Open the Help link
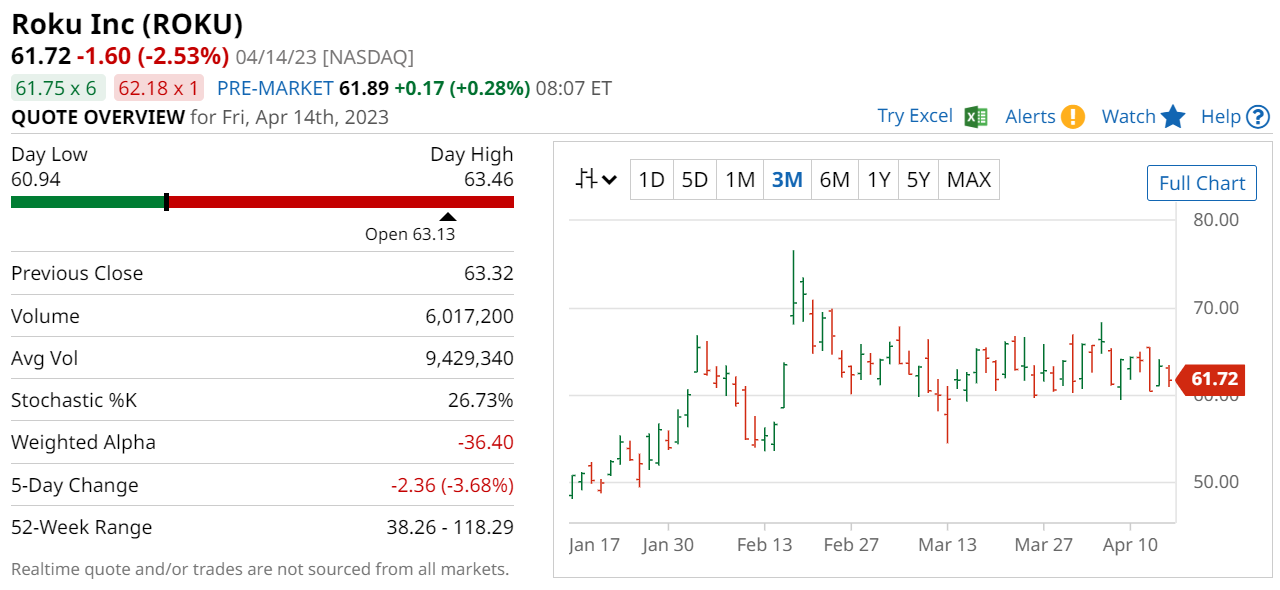This screenshot has width=1280, height=590. coord(1220,117)
